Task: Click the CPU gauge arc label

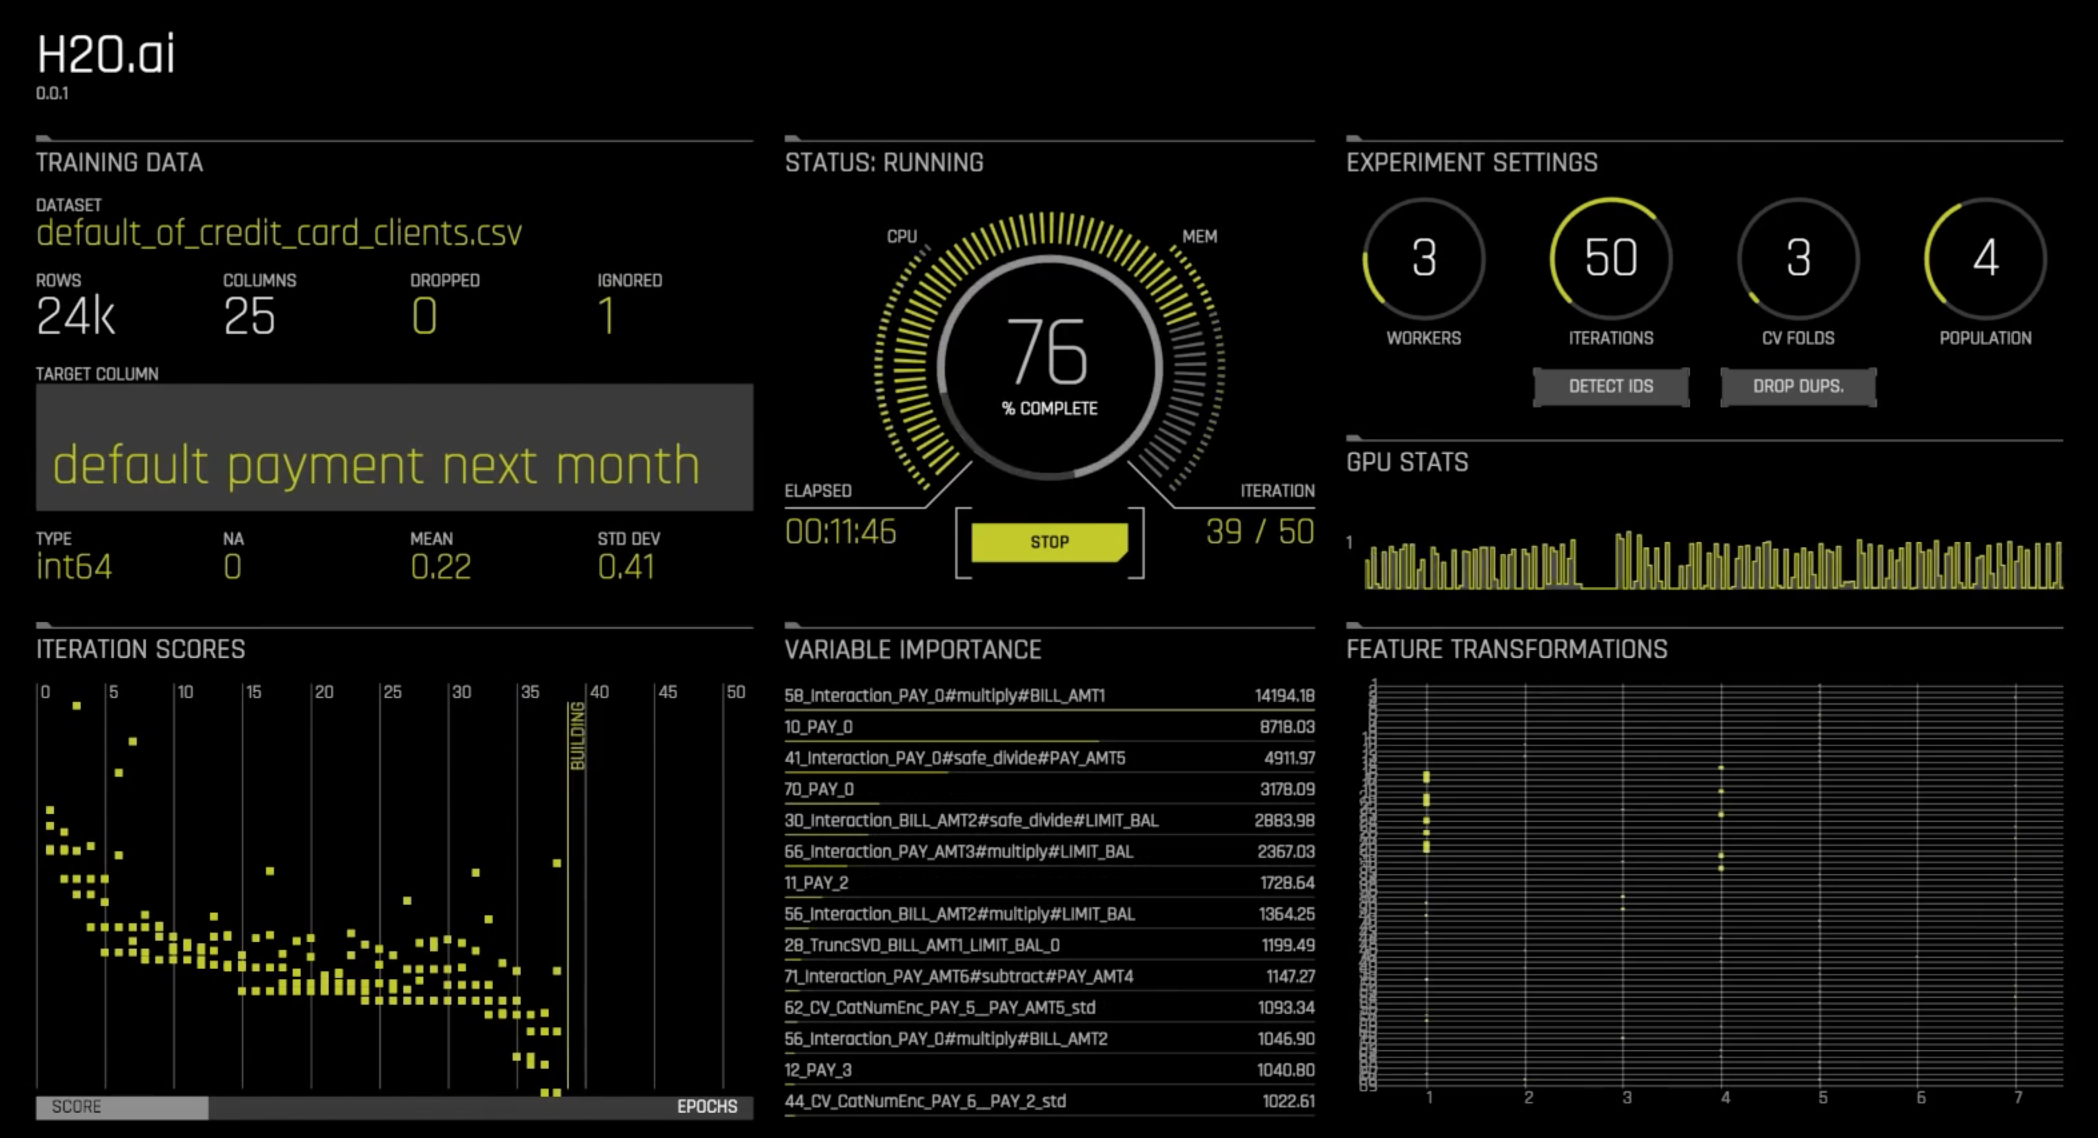Action: pos(901,237)
